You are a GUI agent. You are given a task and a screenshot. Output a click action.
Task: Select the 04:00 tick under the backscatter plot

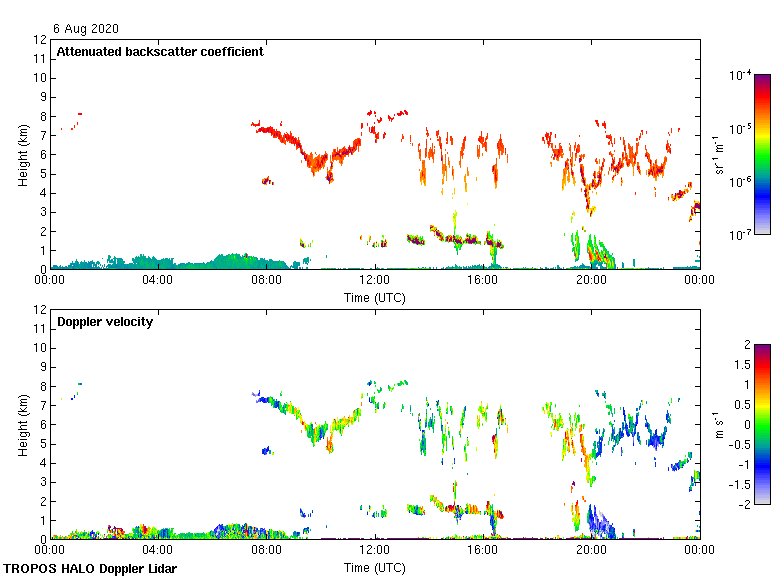pyautogui.click(x=158, y=280)
